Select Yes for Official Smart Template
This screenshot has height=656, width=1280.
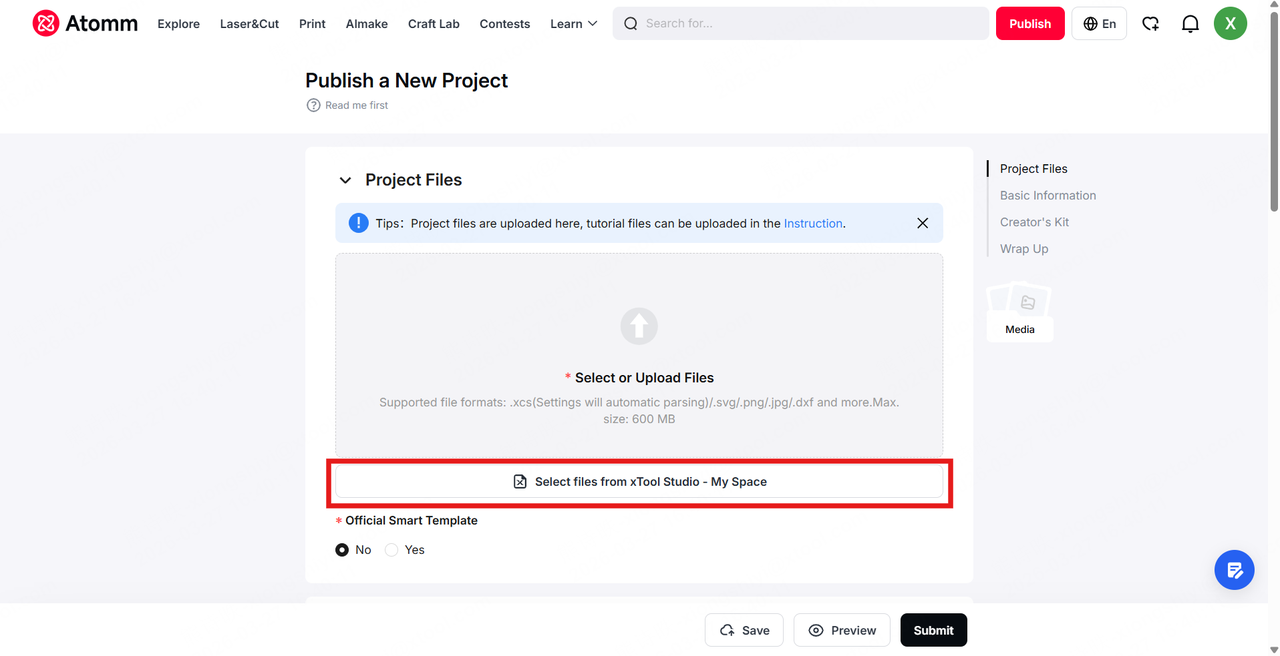tap(392, 550)
